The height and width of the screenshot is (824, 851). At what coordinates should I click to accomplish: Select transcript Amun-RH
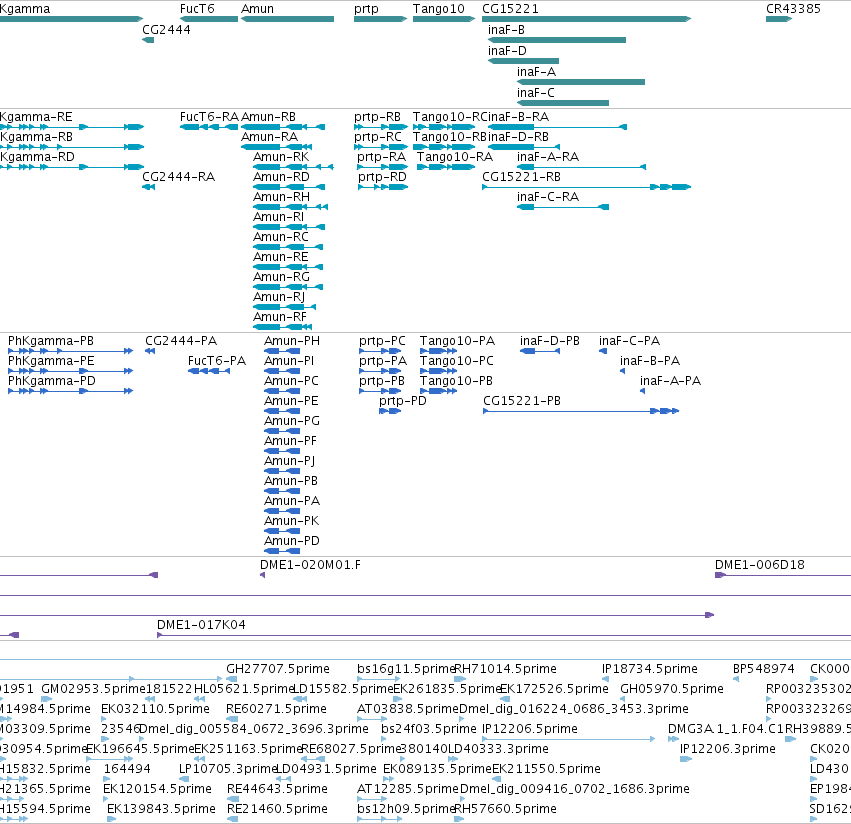coord(281,197)
